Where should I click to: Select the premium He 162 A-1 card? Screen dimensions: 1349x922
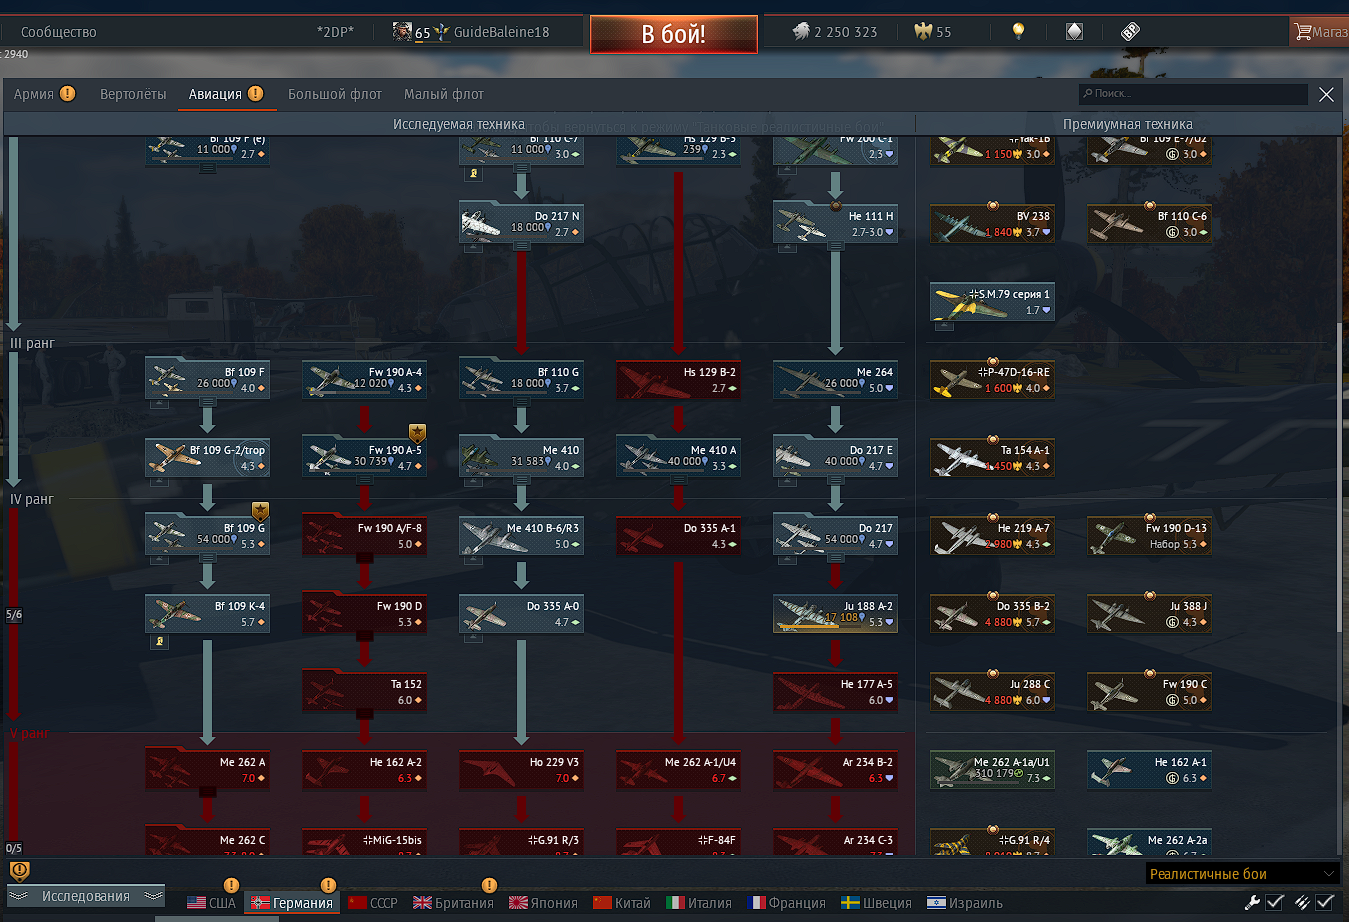pyautogui.click(x=1150, y=770)
